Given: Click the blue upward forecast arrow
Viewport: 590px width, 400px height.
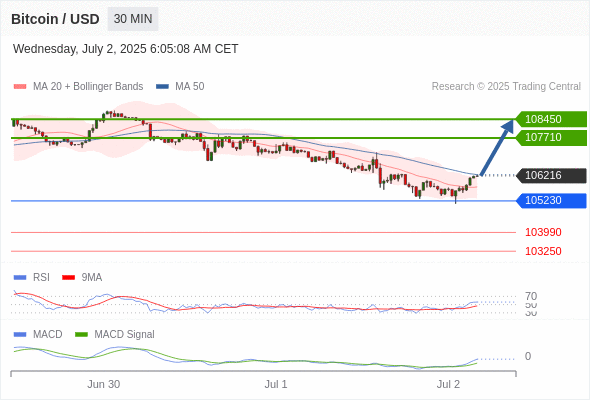Looking at the screenshot, I should [497, 148].
